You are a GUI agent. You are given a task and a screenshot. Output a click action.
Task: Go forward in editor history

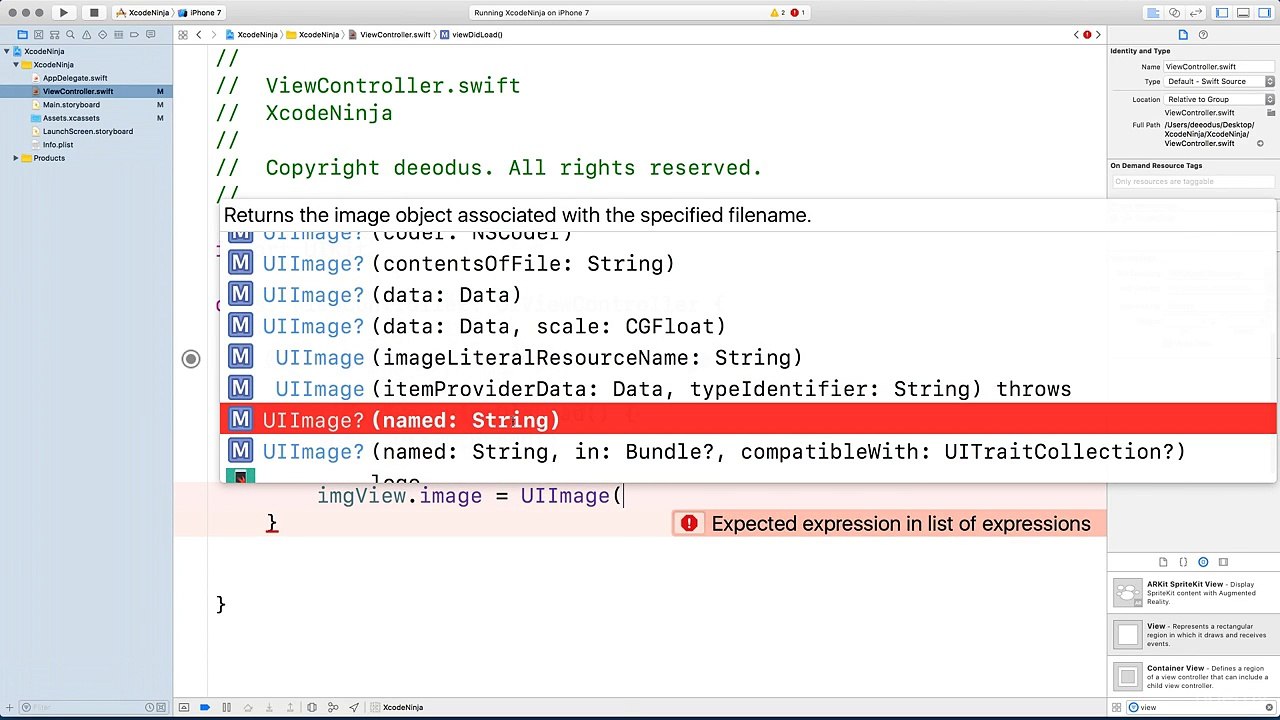(x=214, y=35)
